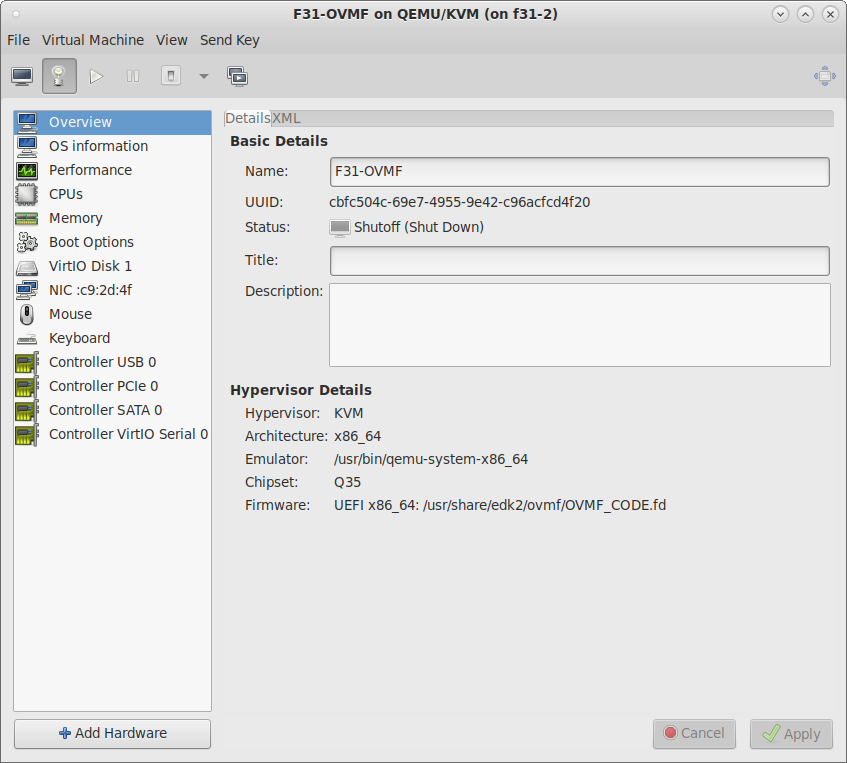The height and width of the screenshot is (763, 847).
Task: Select VirtIO Disk 1 device
Action: coord(90,266)
